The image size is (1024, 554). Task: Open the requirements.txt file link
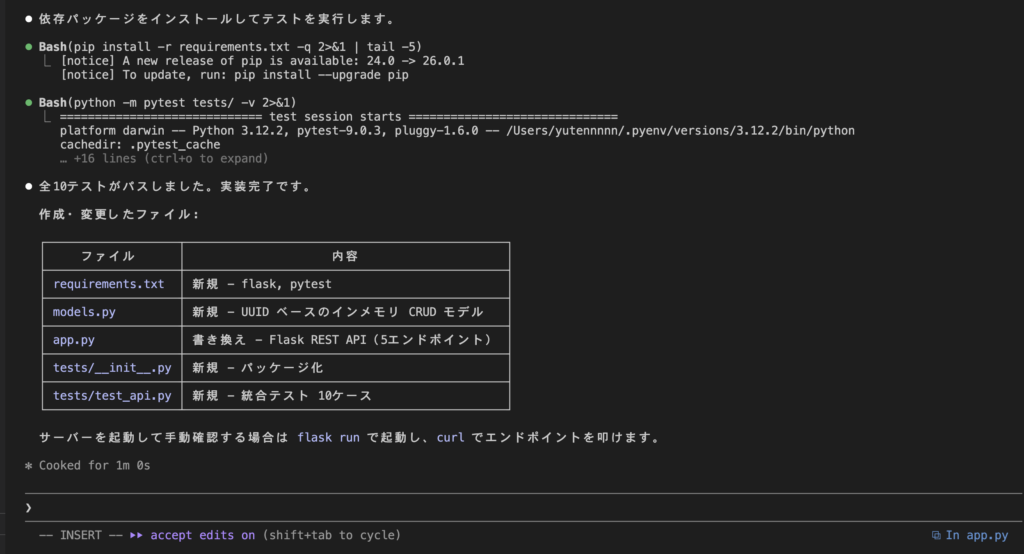click(x=108, y=284)
